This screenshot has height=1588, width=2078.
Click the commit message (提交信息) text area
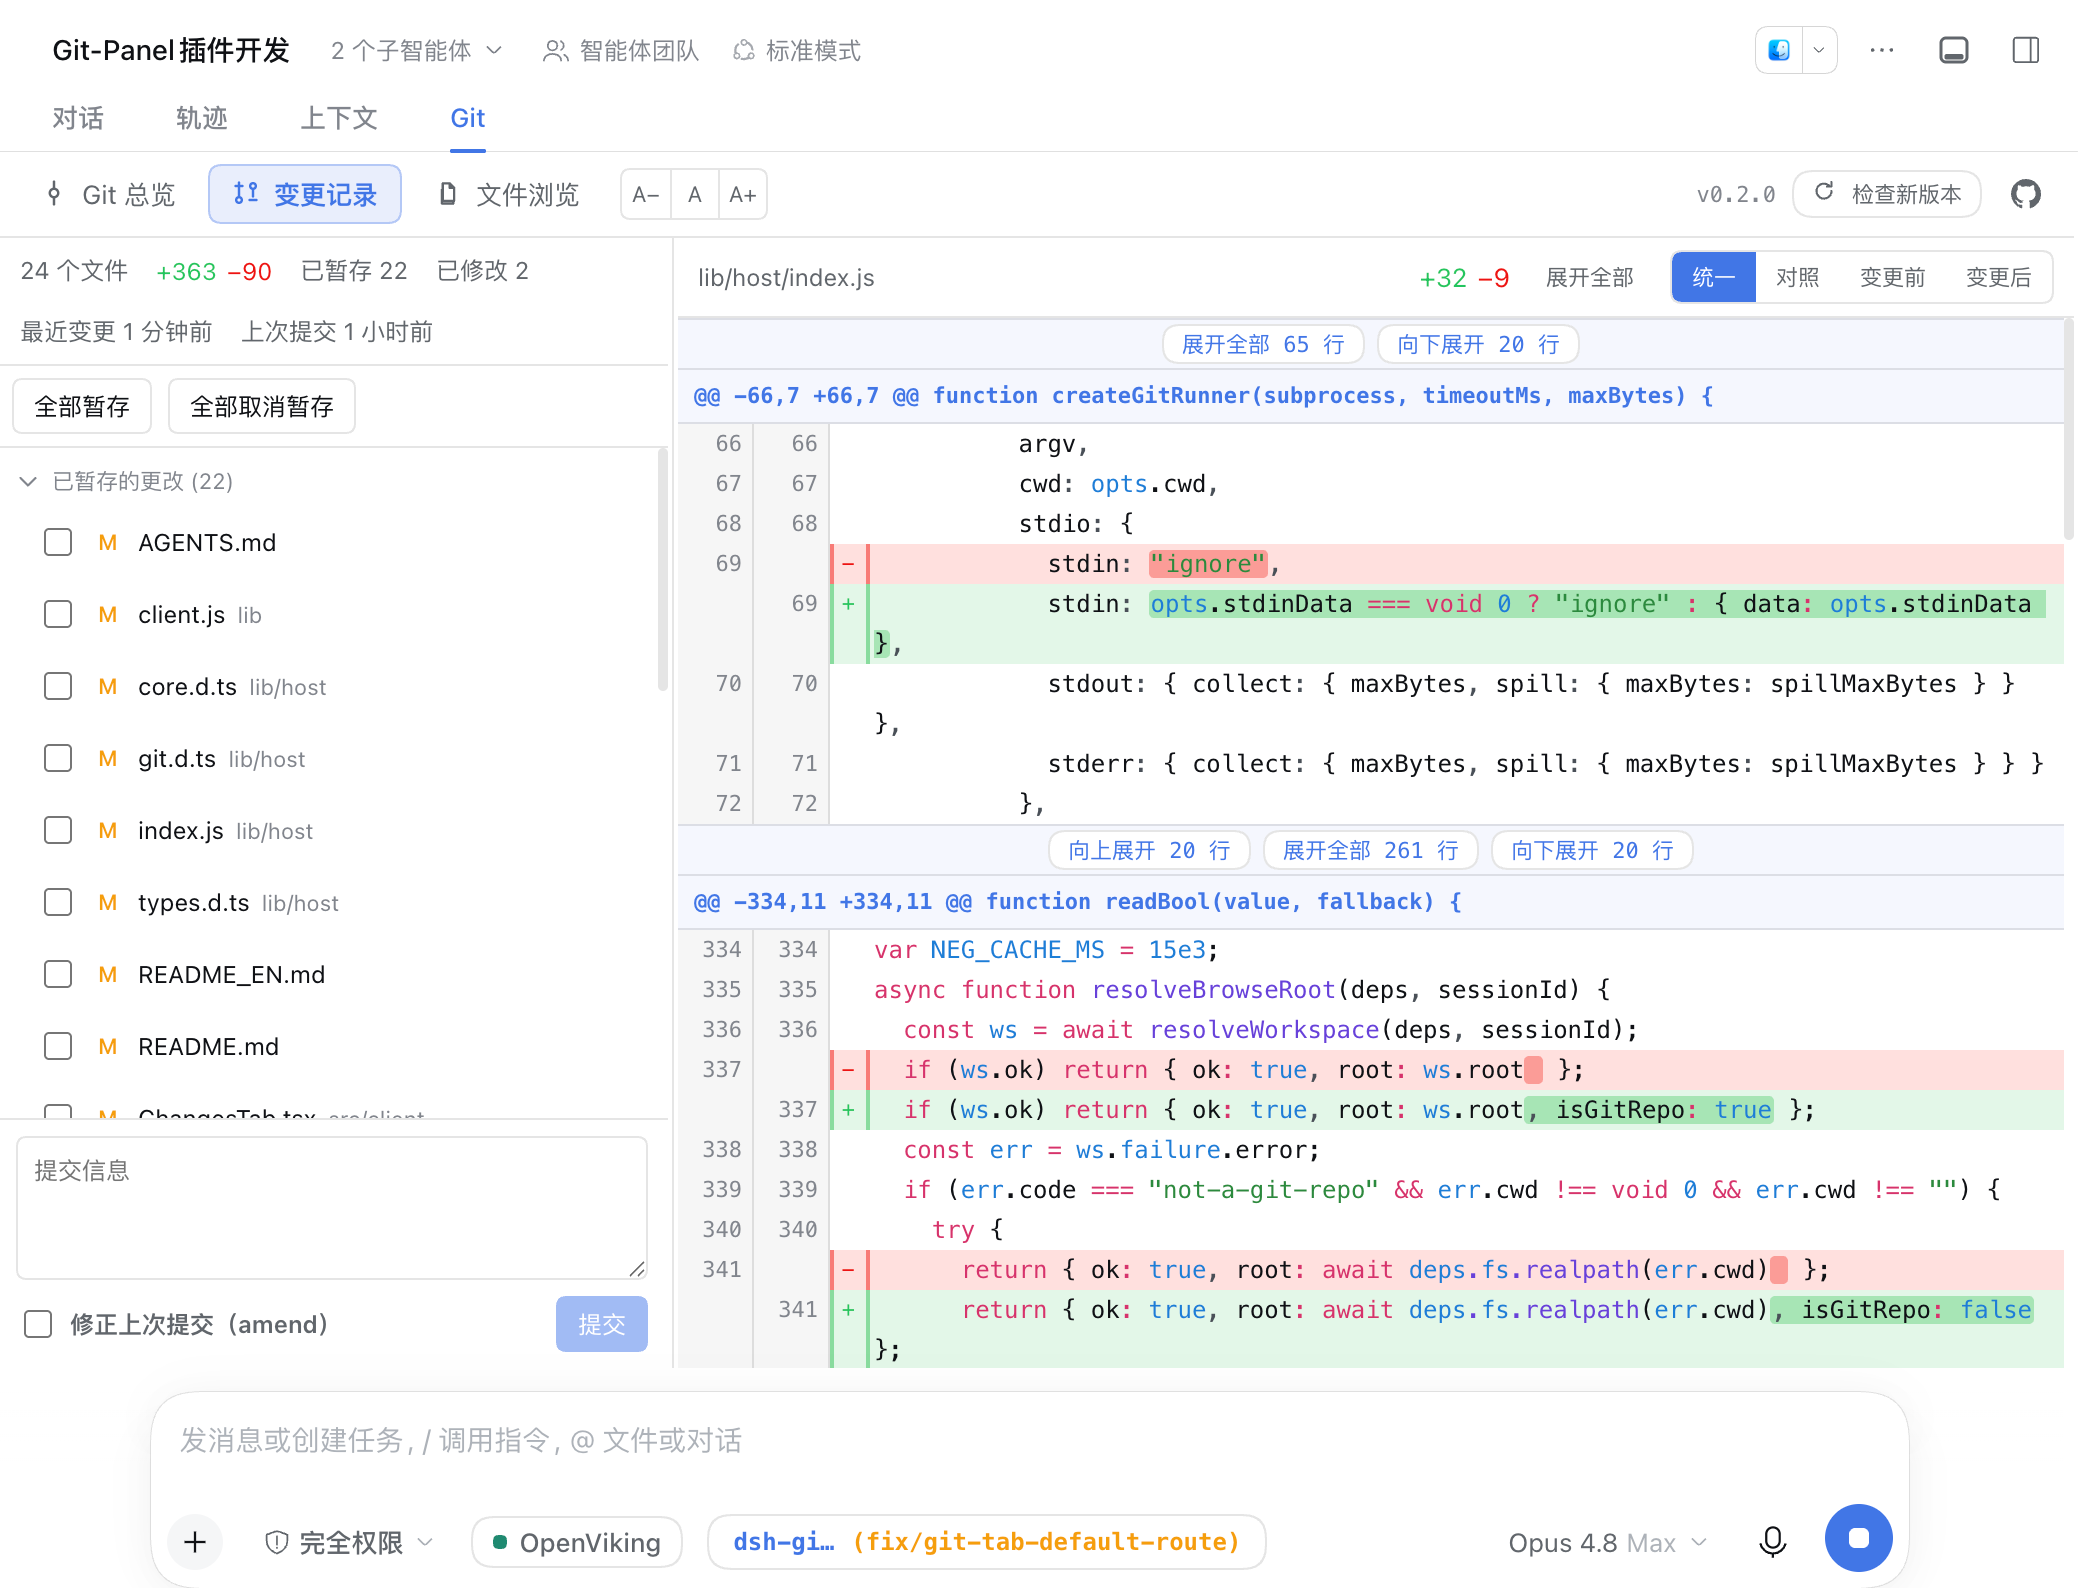coord(332,1207)
